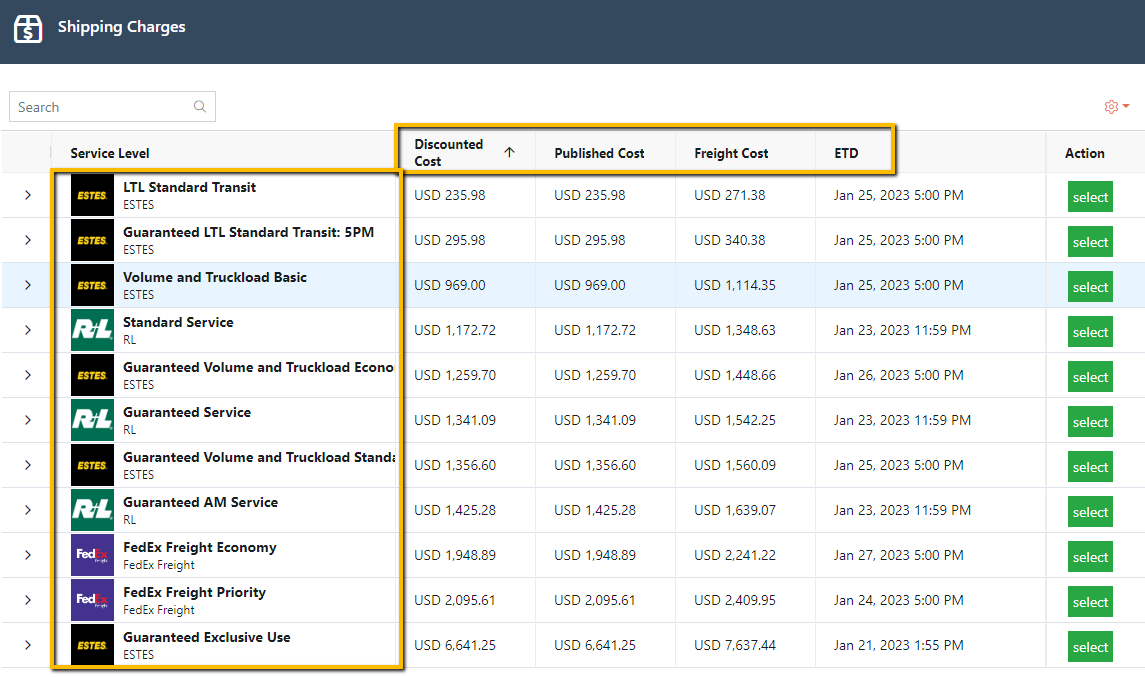The height and width of the screenshot is (677, 1145).
Task: Select the USD 295.98 Guaranteed LTL rate
Action: 1090,242
